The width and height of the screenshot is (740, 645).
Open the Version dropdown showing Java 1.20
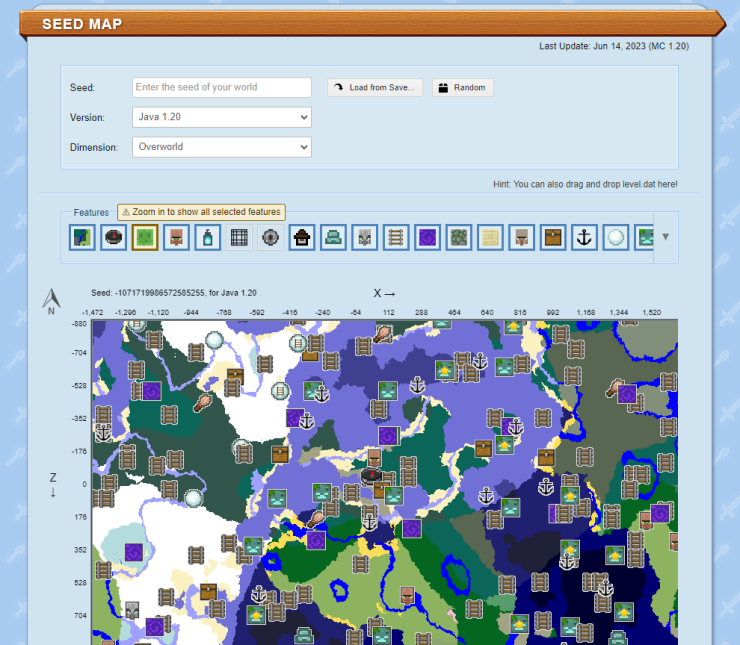(222, 117)
